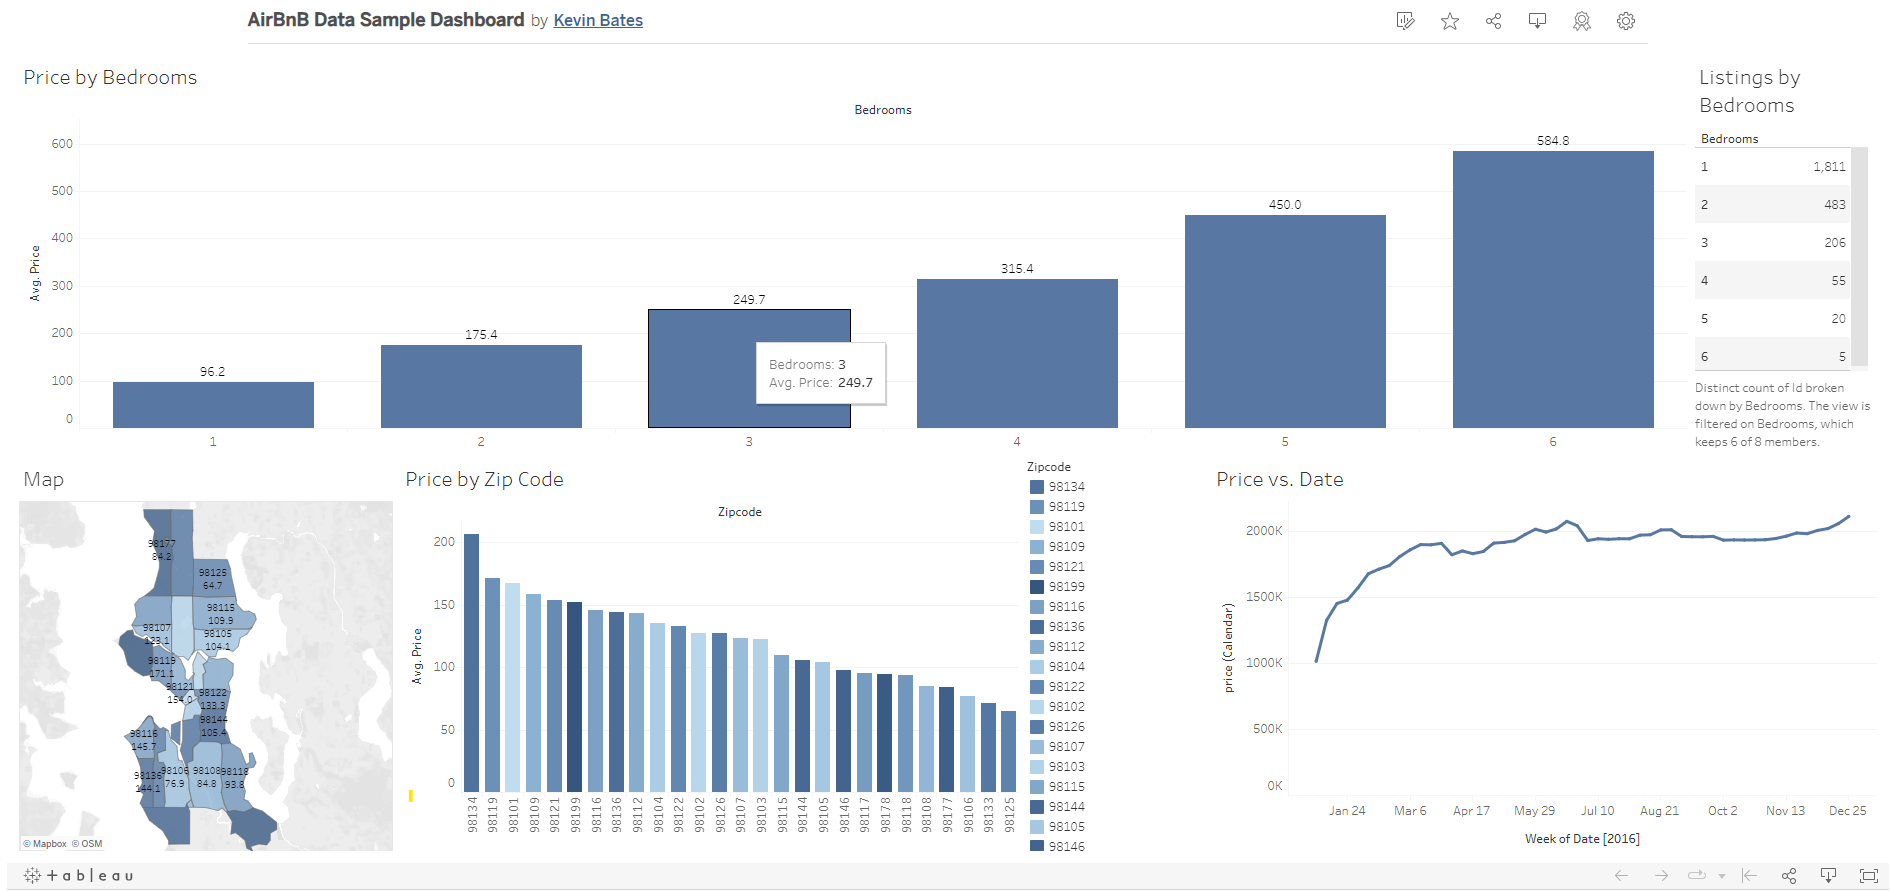Click the 98101 legend color swatch
This screenshot has height=891, width=1891.
1037,527
